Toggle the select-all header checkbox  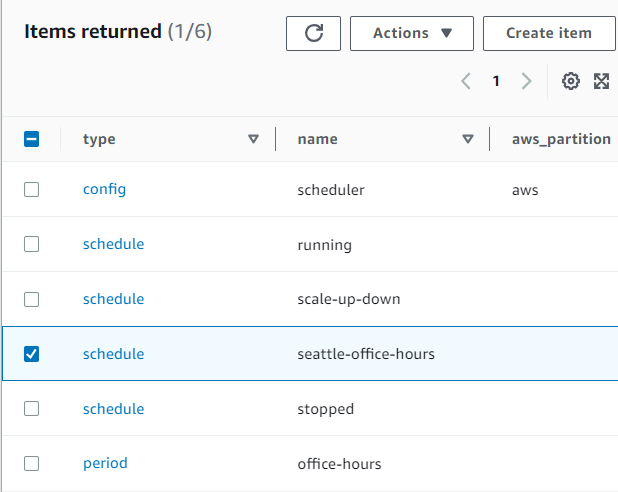click(31, 140)
